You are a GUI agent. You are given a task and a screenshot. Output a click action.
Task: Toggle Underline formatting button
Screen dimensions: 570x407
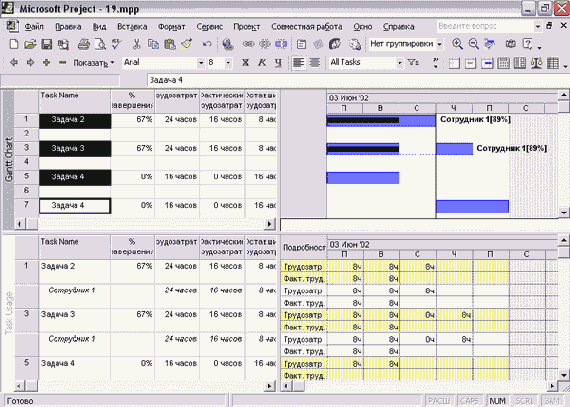click(x=278, y=63)
